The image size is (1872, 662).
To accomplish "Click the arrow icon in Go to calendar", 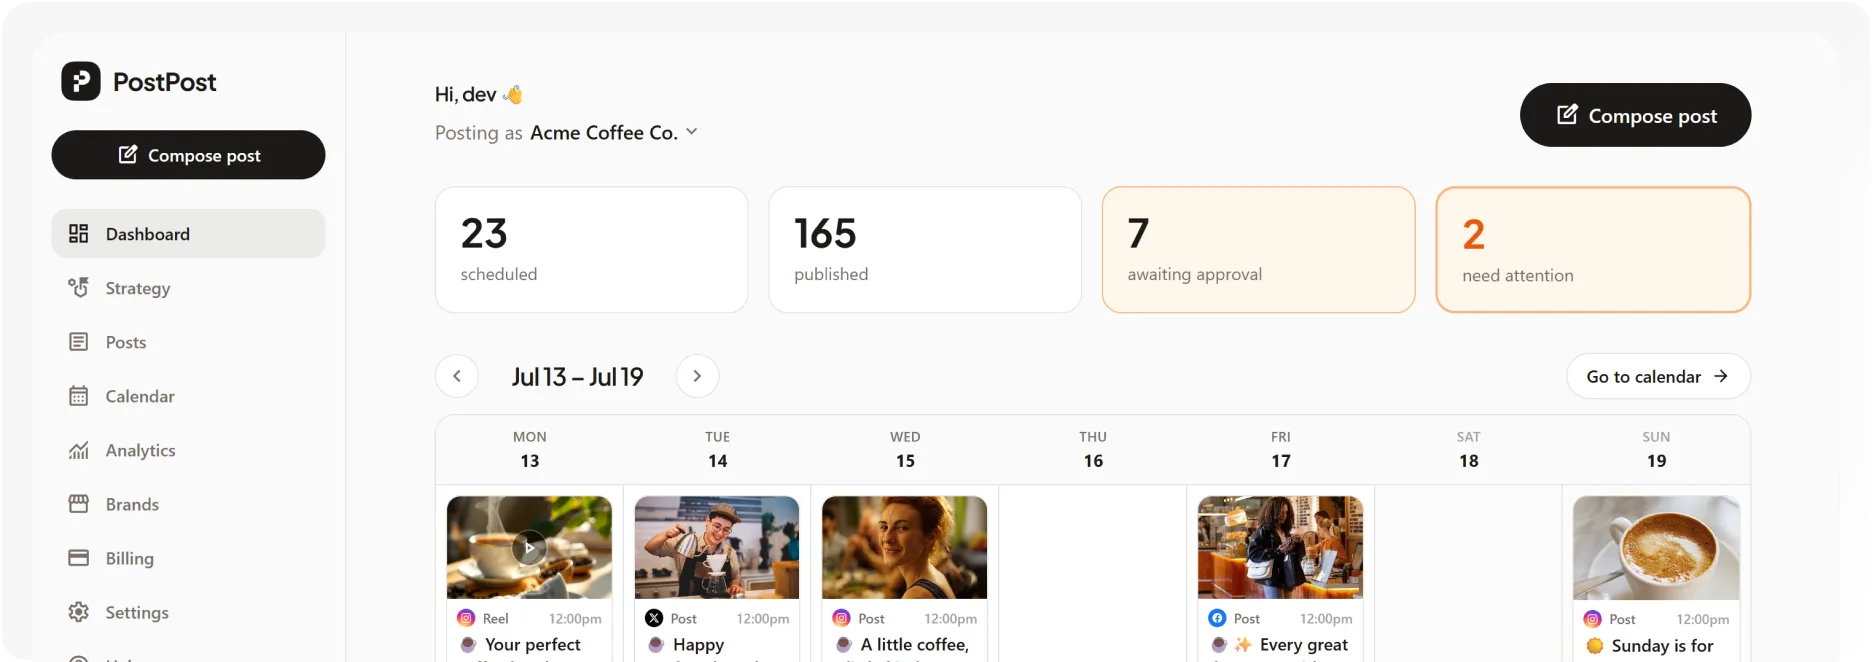I will coord(1721,377).
